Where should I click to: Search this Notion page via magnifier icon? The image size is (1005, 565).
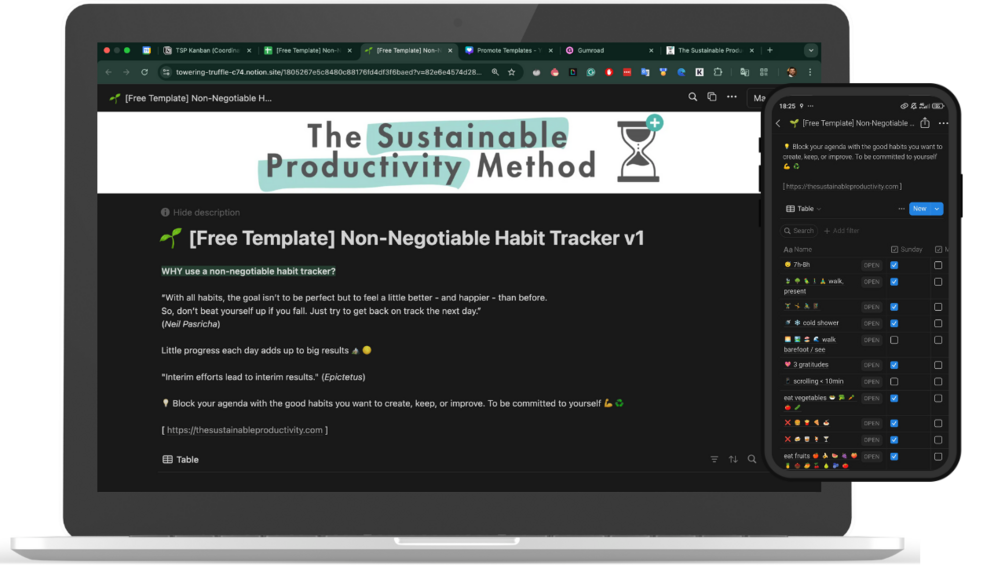click(x=692, y=97)
